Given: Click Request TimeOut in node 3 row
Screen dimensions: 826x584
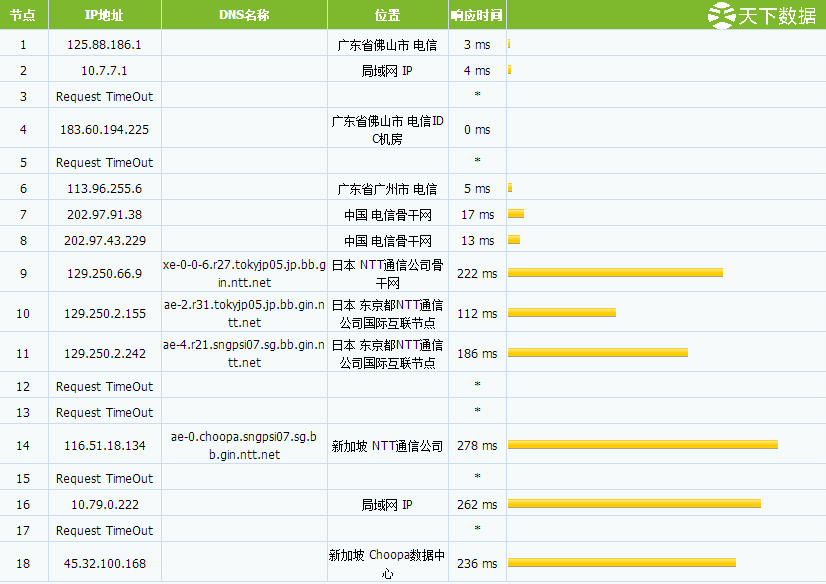Looking at the screenshot, I should coord(104,97).
